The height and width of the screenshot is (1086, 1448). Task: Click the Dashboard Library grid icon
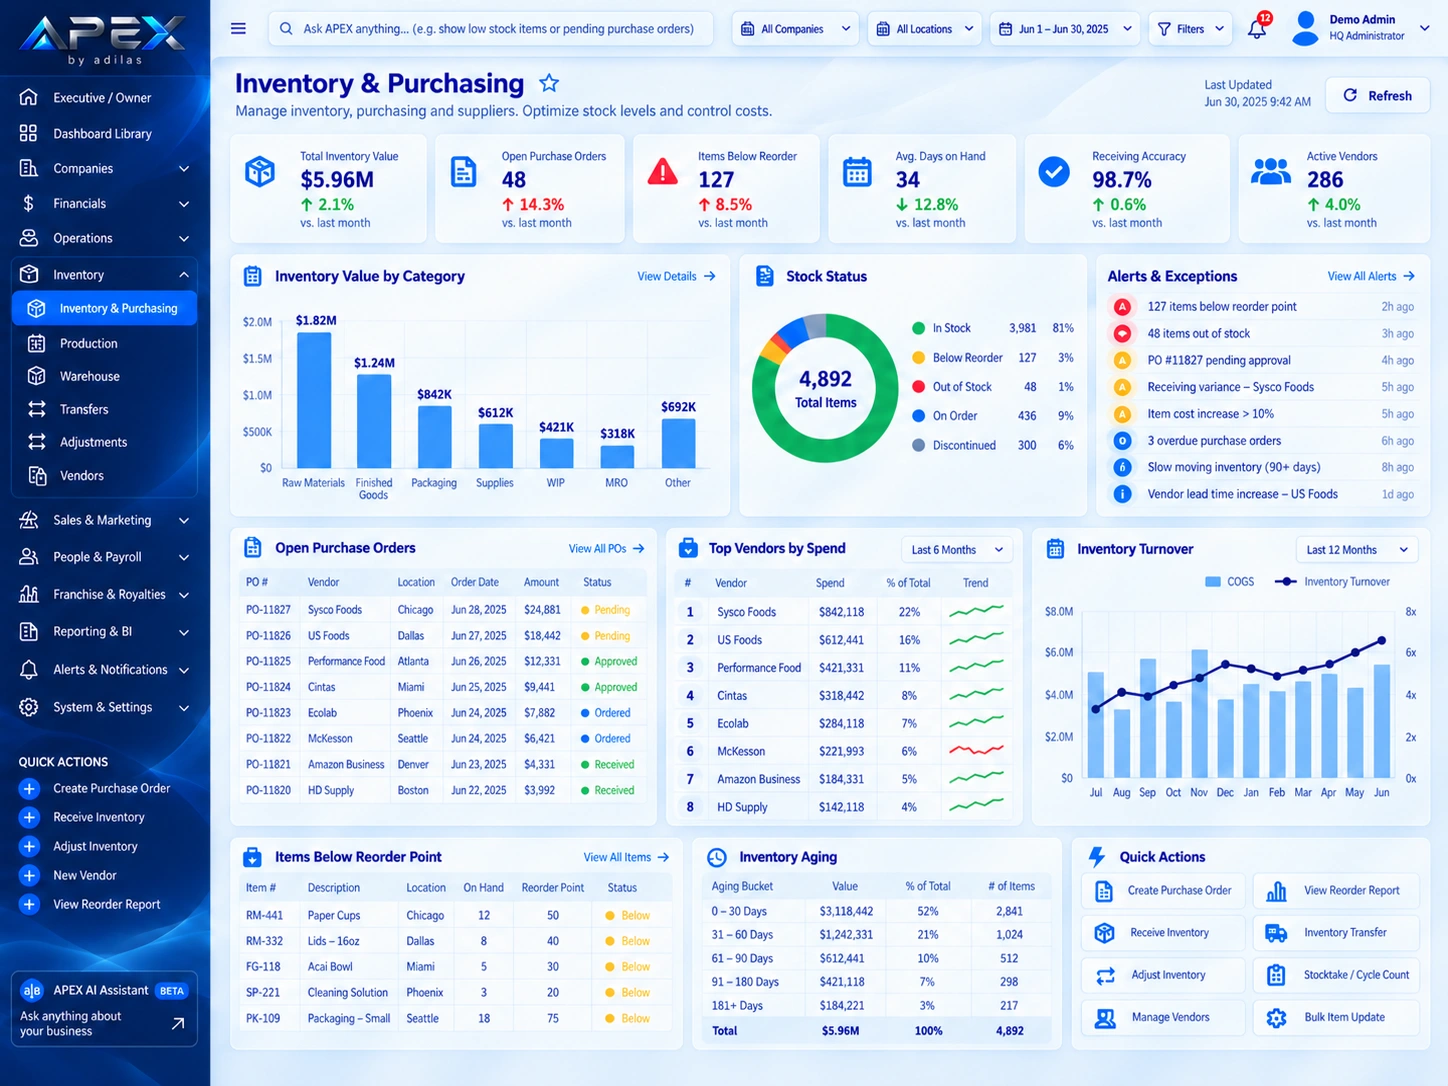point(29,133)
